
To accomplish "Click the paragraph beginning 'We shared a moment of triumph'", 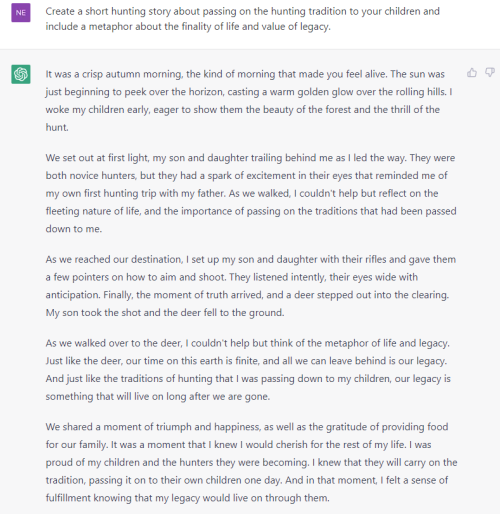I will pyautogui.click(x=251, y=462).
